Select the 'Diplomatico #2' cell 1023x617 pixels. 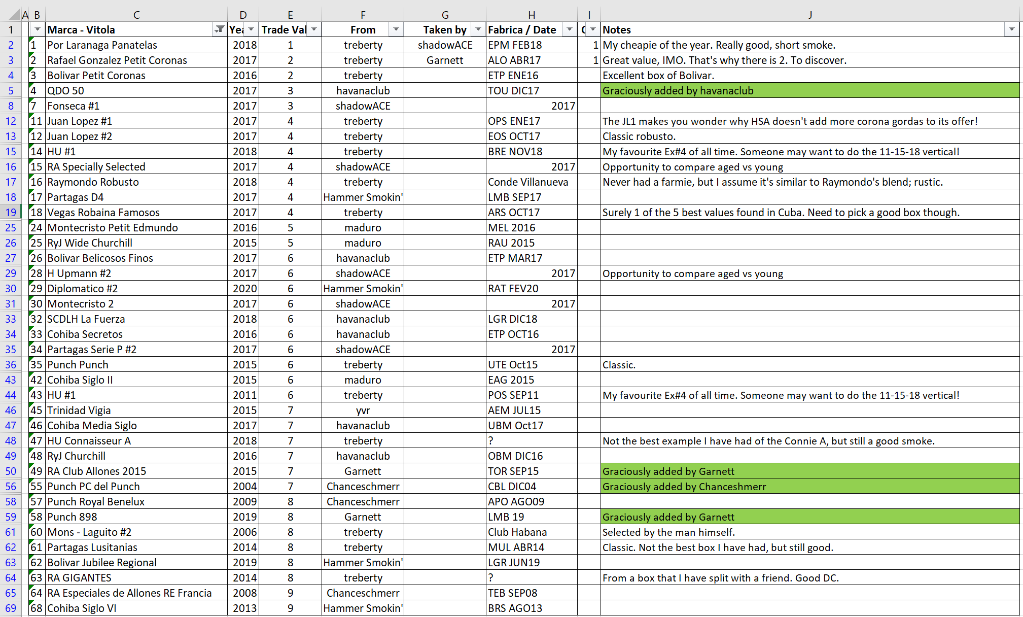[136, 288]
